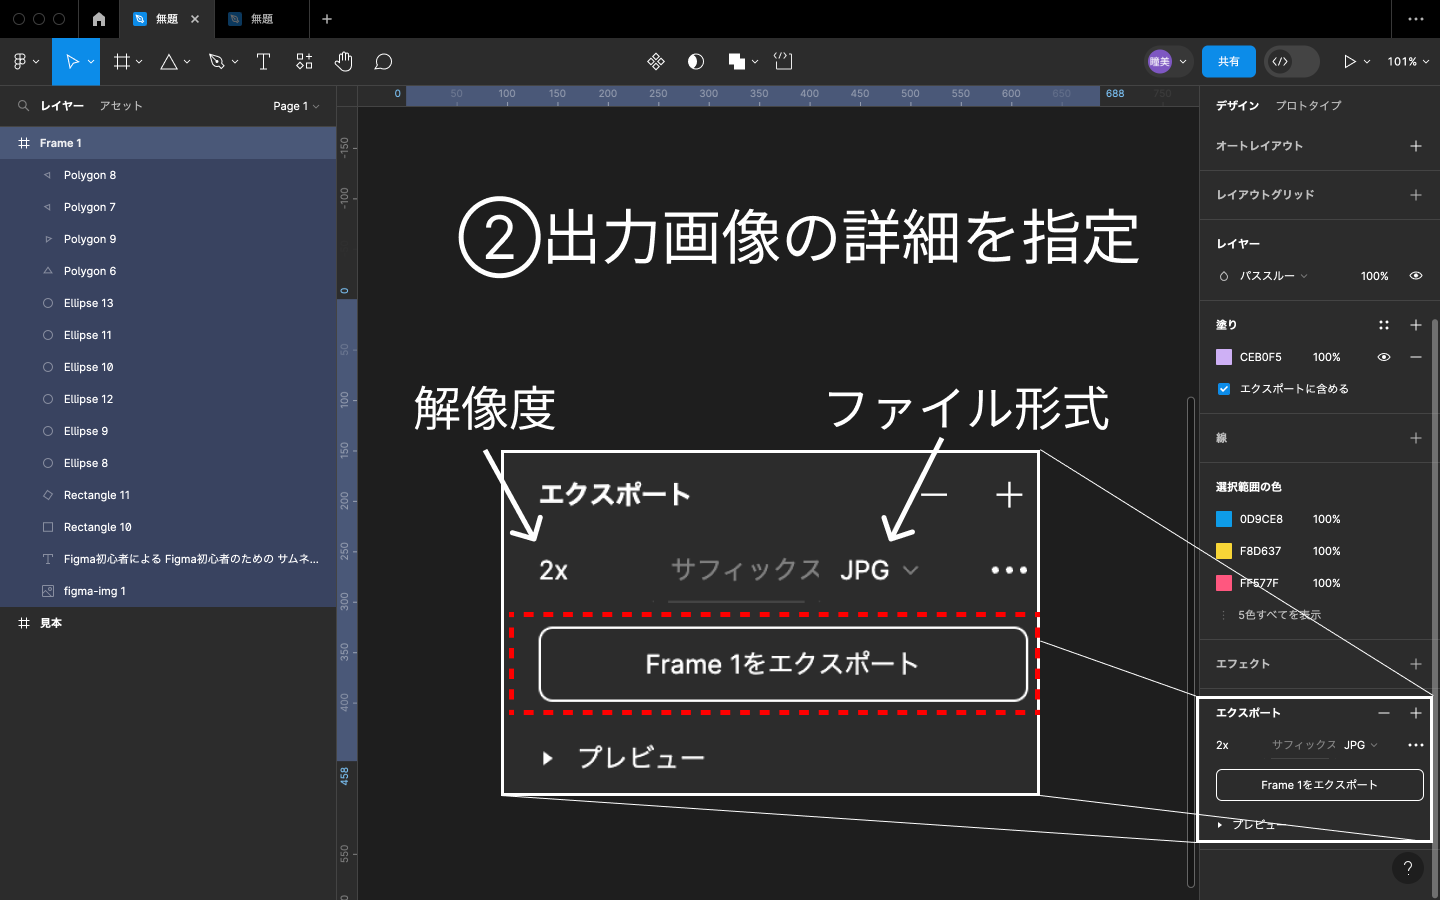Click the 0D9CE8 blue color swatch
Image resolution: width=1440 pixels, height=900 pixels.
pyautogui.click(x=1224, y=519)
